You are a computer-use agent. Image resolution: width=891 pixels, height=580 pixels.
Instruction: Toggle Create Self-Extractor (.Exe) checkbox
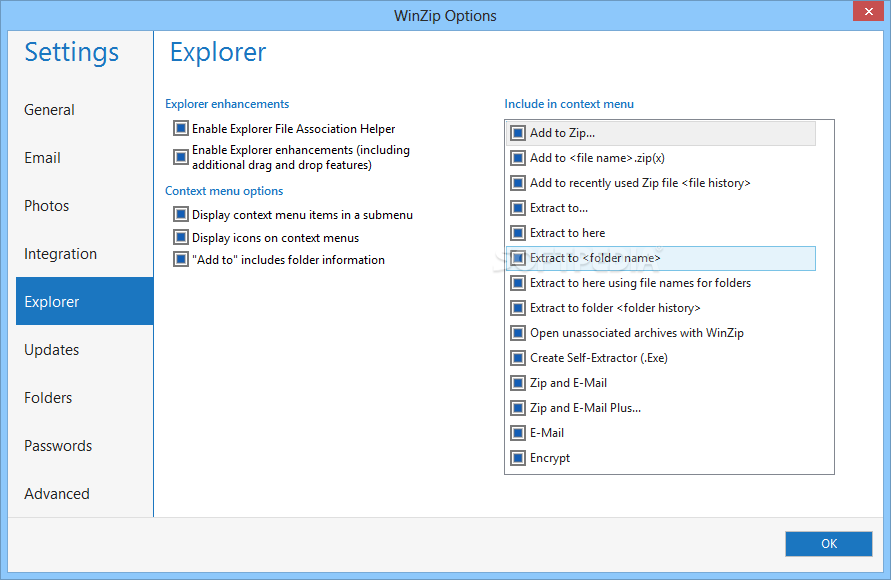pos(518,358)
